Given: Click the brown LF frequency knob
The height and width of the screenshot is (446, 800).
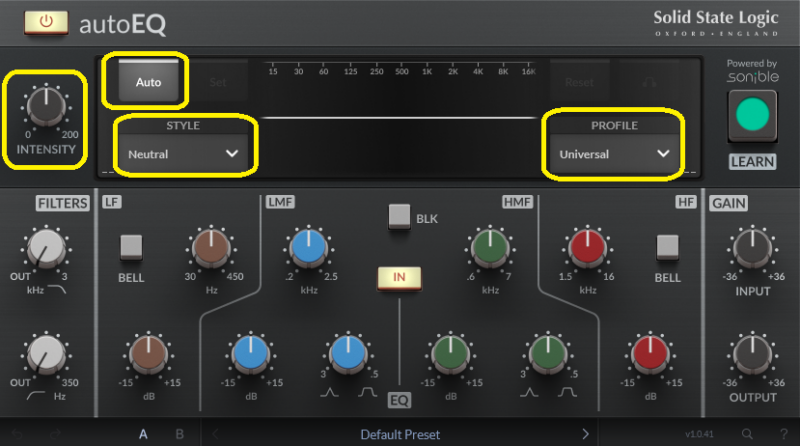Looking at the screenshot, I should [x=211, y=248].
